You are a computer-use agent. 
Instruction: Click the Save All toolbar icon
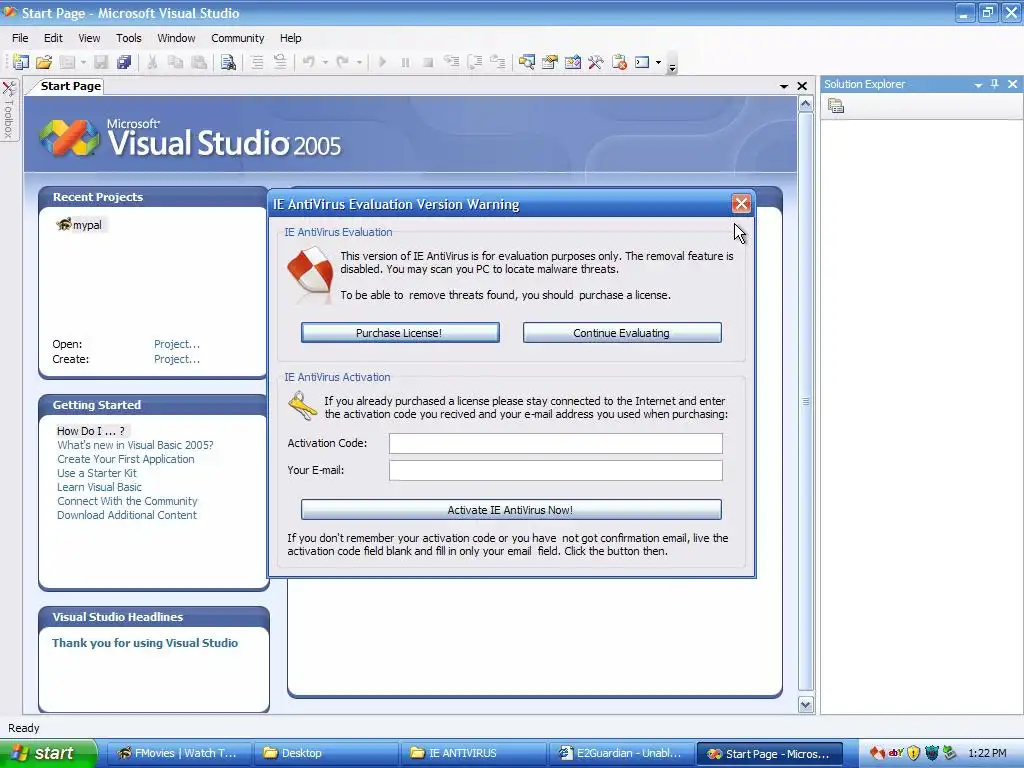click(123, 62)
